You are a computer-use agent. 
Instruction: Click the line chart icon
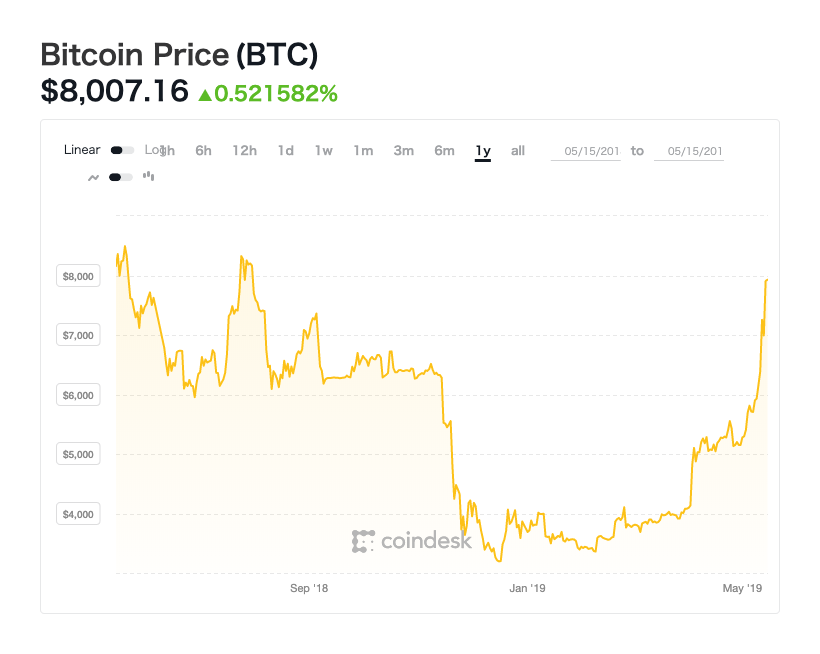(94, 178)
